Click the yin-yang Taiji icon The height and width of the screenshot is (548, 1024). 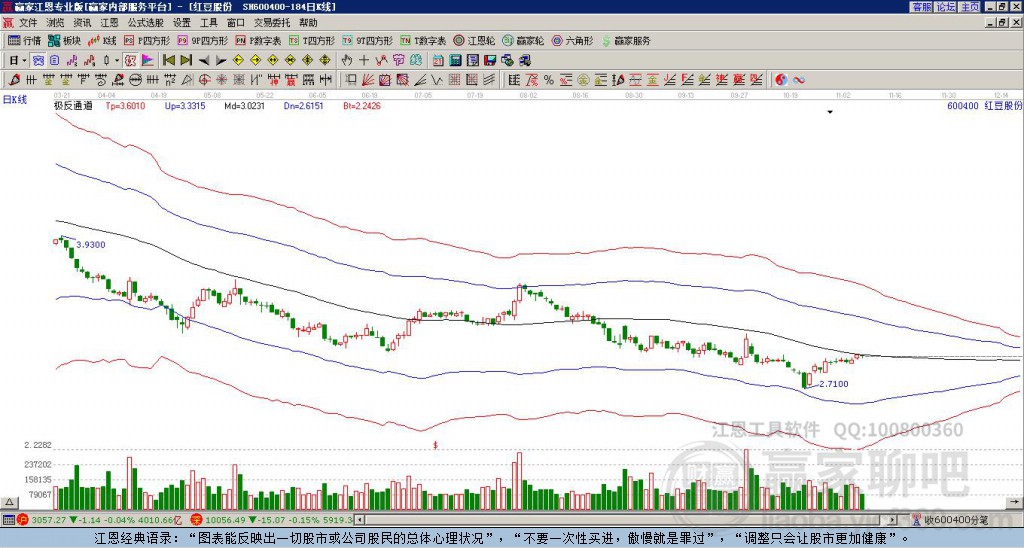click(x=781, y=80)
